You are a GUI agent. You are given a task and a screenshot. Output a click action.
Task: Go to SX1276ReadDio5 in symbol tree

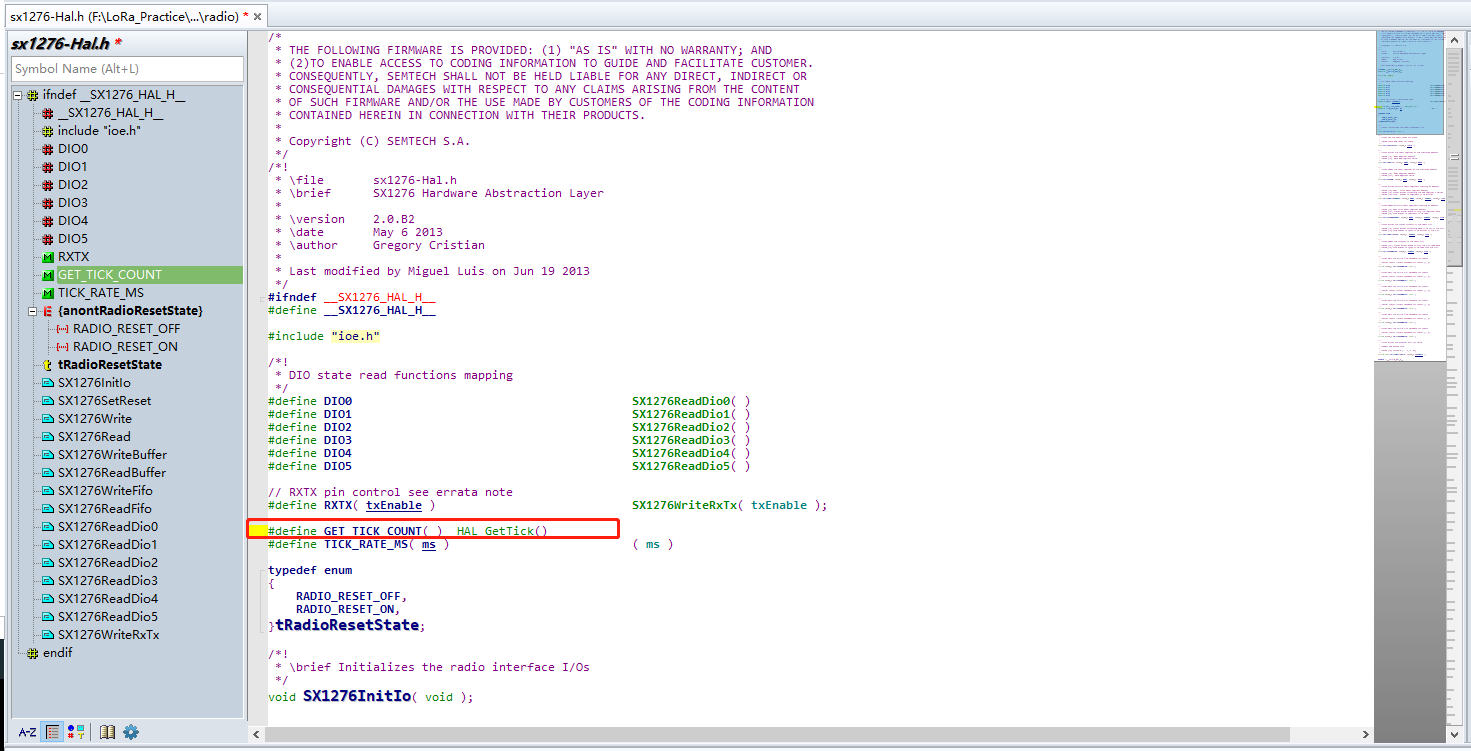(107, 617)
